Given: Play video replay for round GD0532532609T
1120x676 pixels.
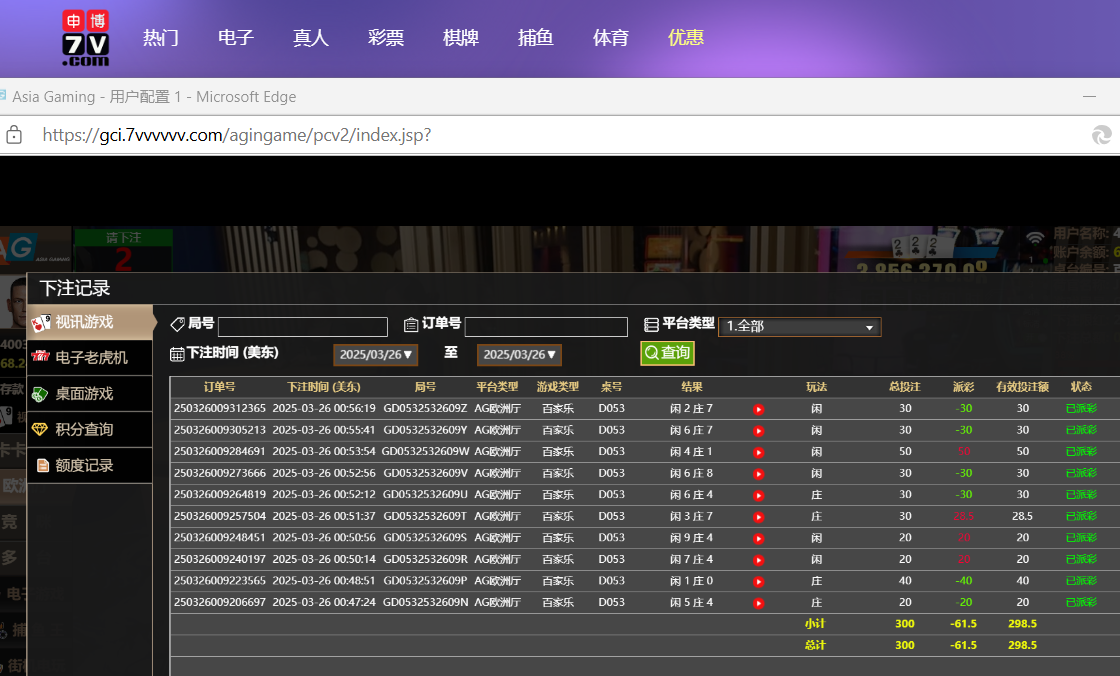Looking at the screenshot, I should 758,517.
